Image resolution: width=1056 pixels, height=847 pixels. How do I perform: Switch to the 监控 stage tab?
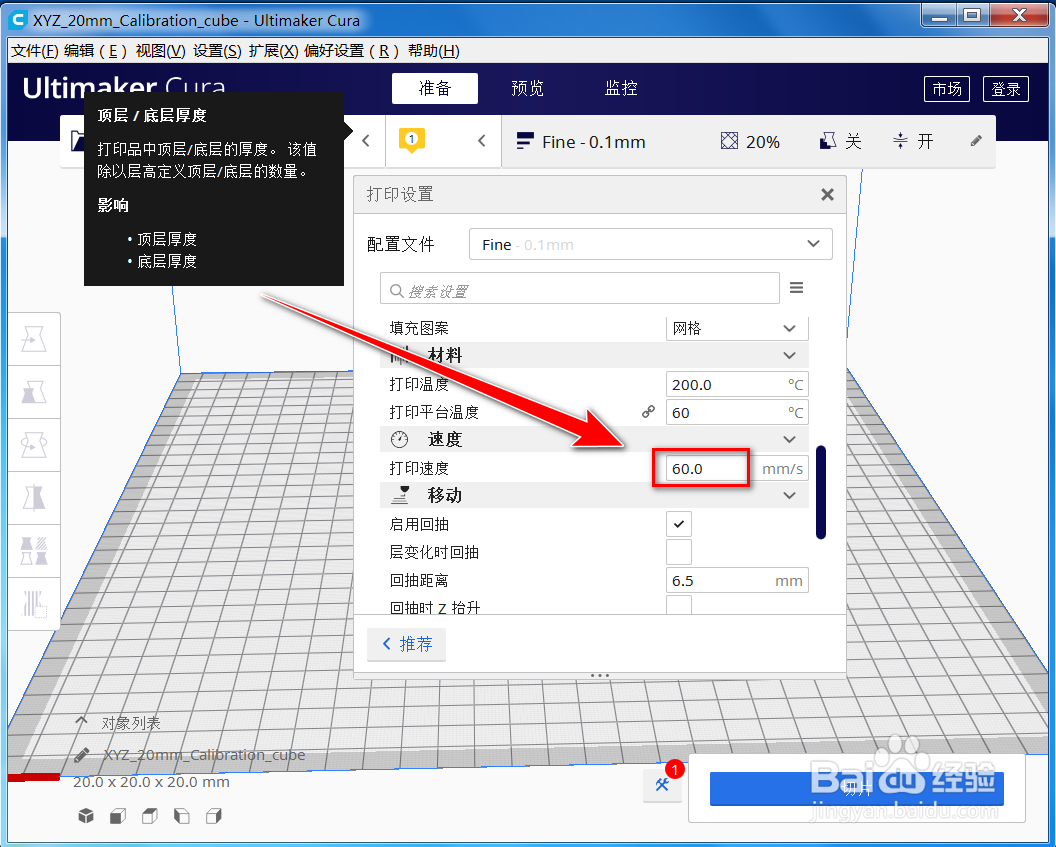click(621, 88)
